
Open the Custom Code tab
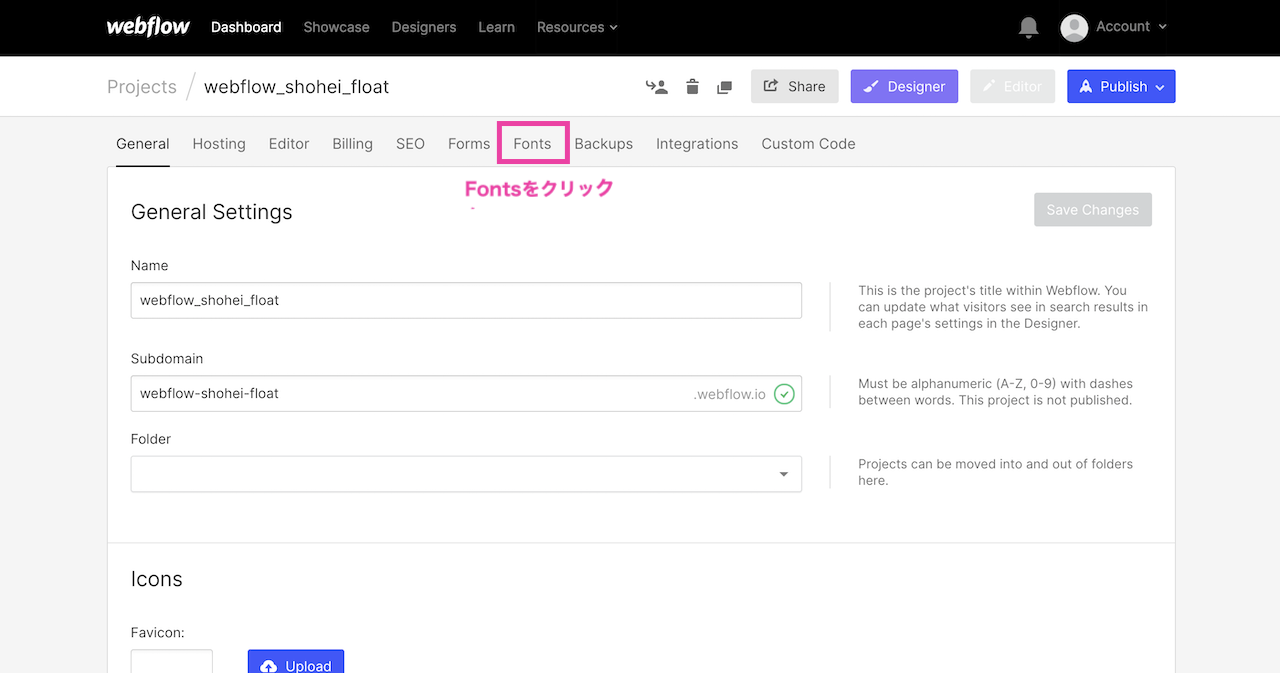click(x=808, y=144)
